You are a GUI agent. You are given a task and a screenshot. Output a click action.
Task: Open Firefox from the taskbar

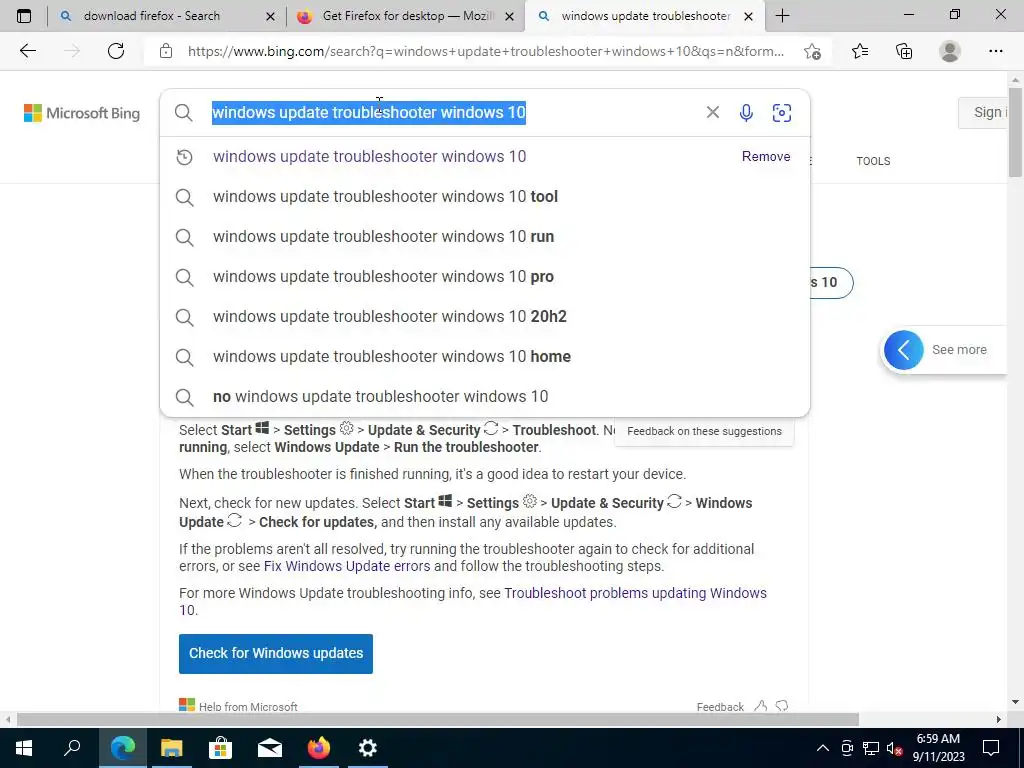(319, 748)
